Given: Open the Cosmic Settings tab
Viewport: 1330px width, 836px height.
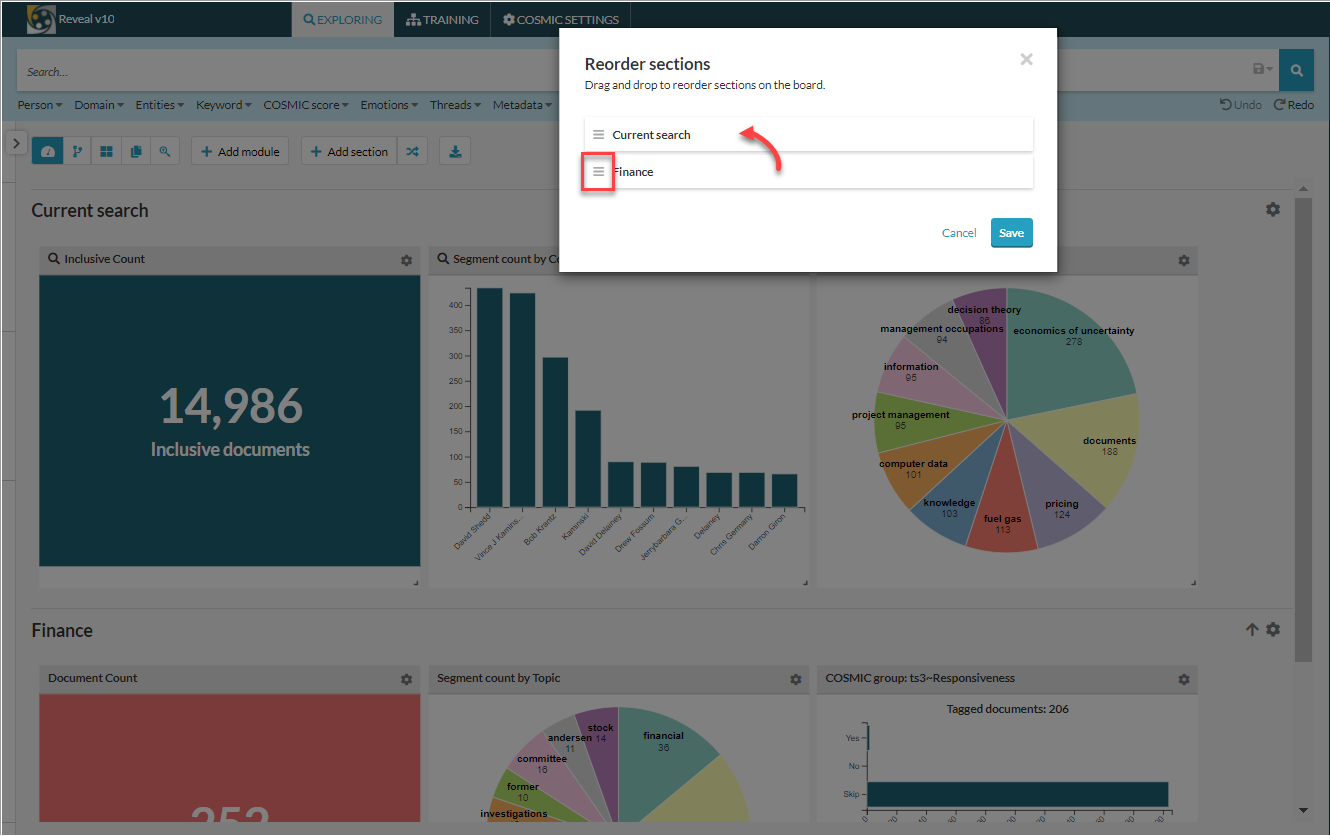Looking at the screenshot, I should [561, 20].
